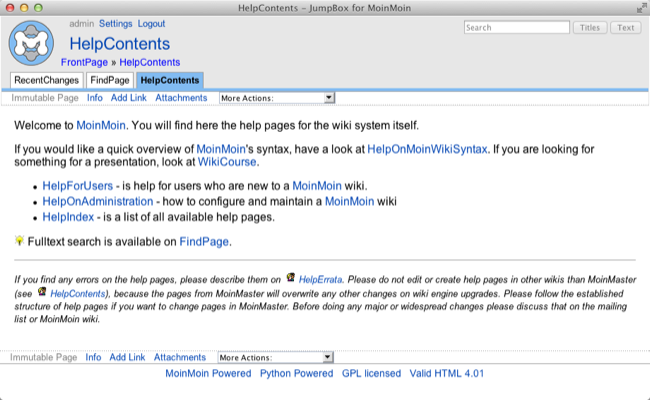This screenshot has width=650, height=400.
Task: Click top Immutable Page text
Action: (45, 98)
